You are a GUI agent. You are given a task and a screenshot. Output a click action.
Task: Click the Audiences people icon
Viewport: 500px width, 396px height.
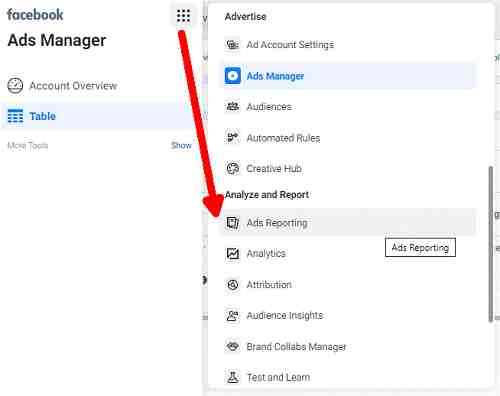point(232,107)
